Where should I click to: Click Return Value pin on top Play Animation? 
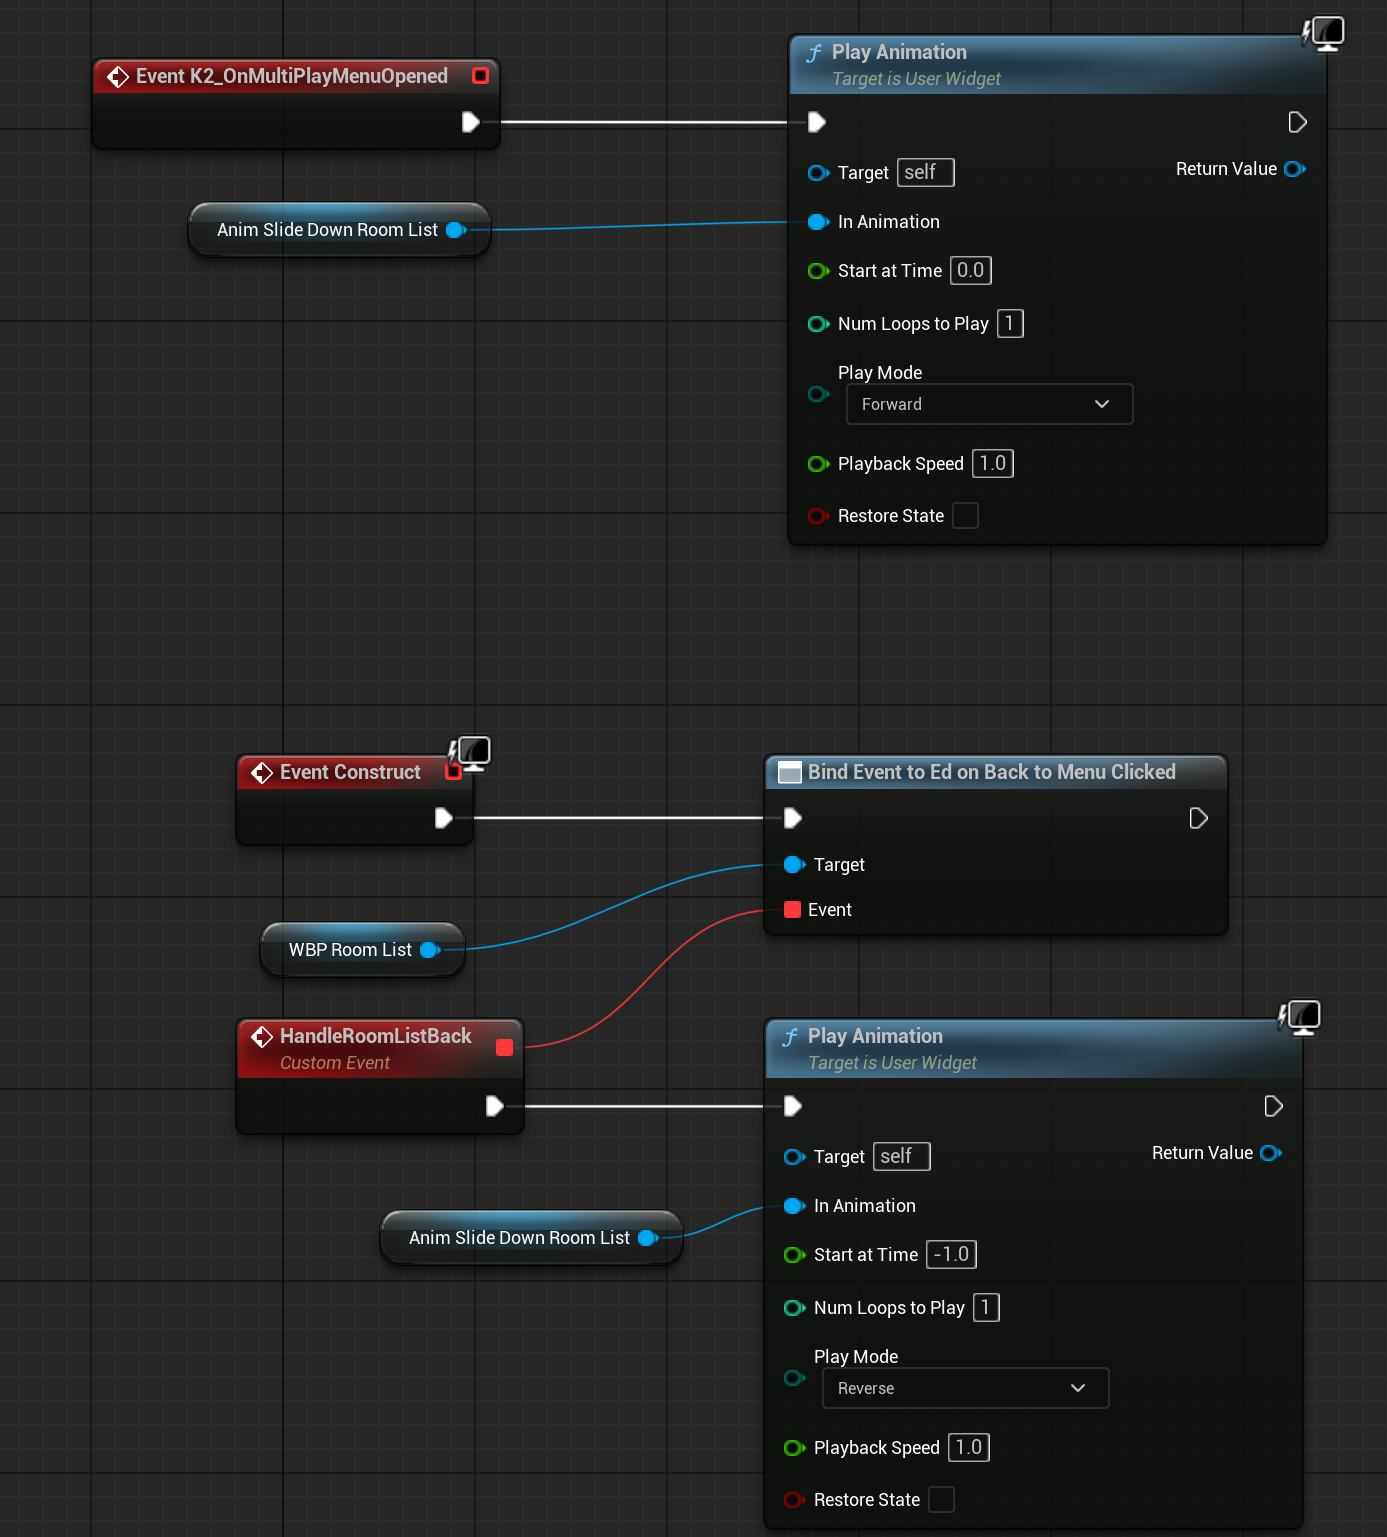(1295, 169)
